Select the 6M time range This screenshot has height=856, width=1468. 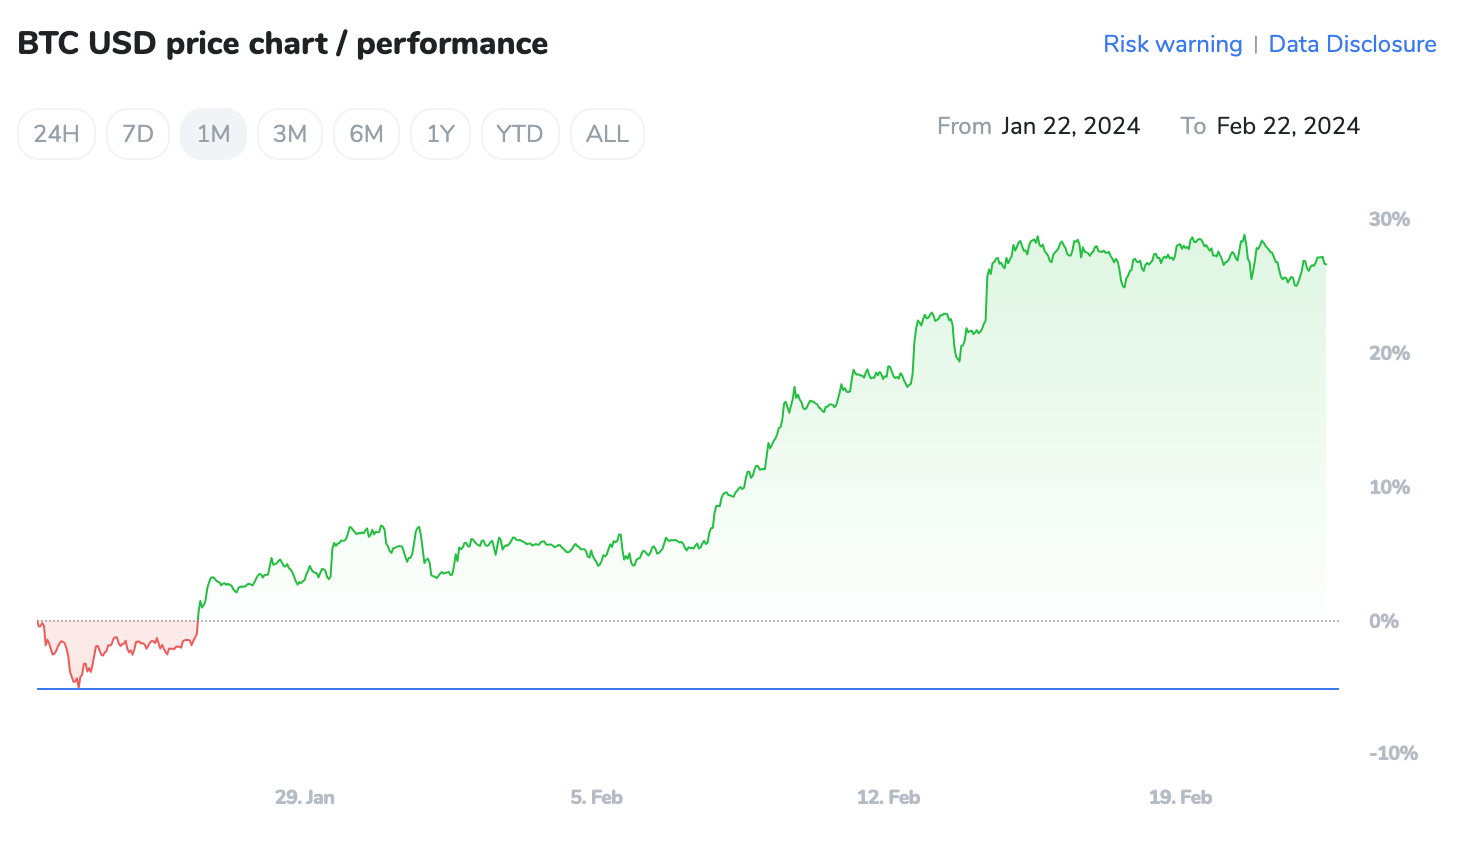click(366, 133)
